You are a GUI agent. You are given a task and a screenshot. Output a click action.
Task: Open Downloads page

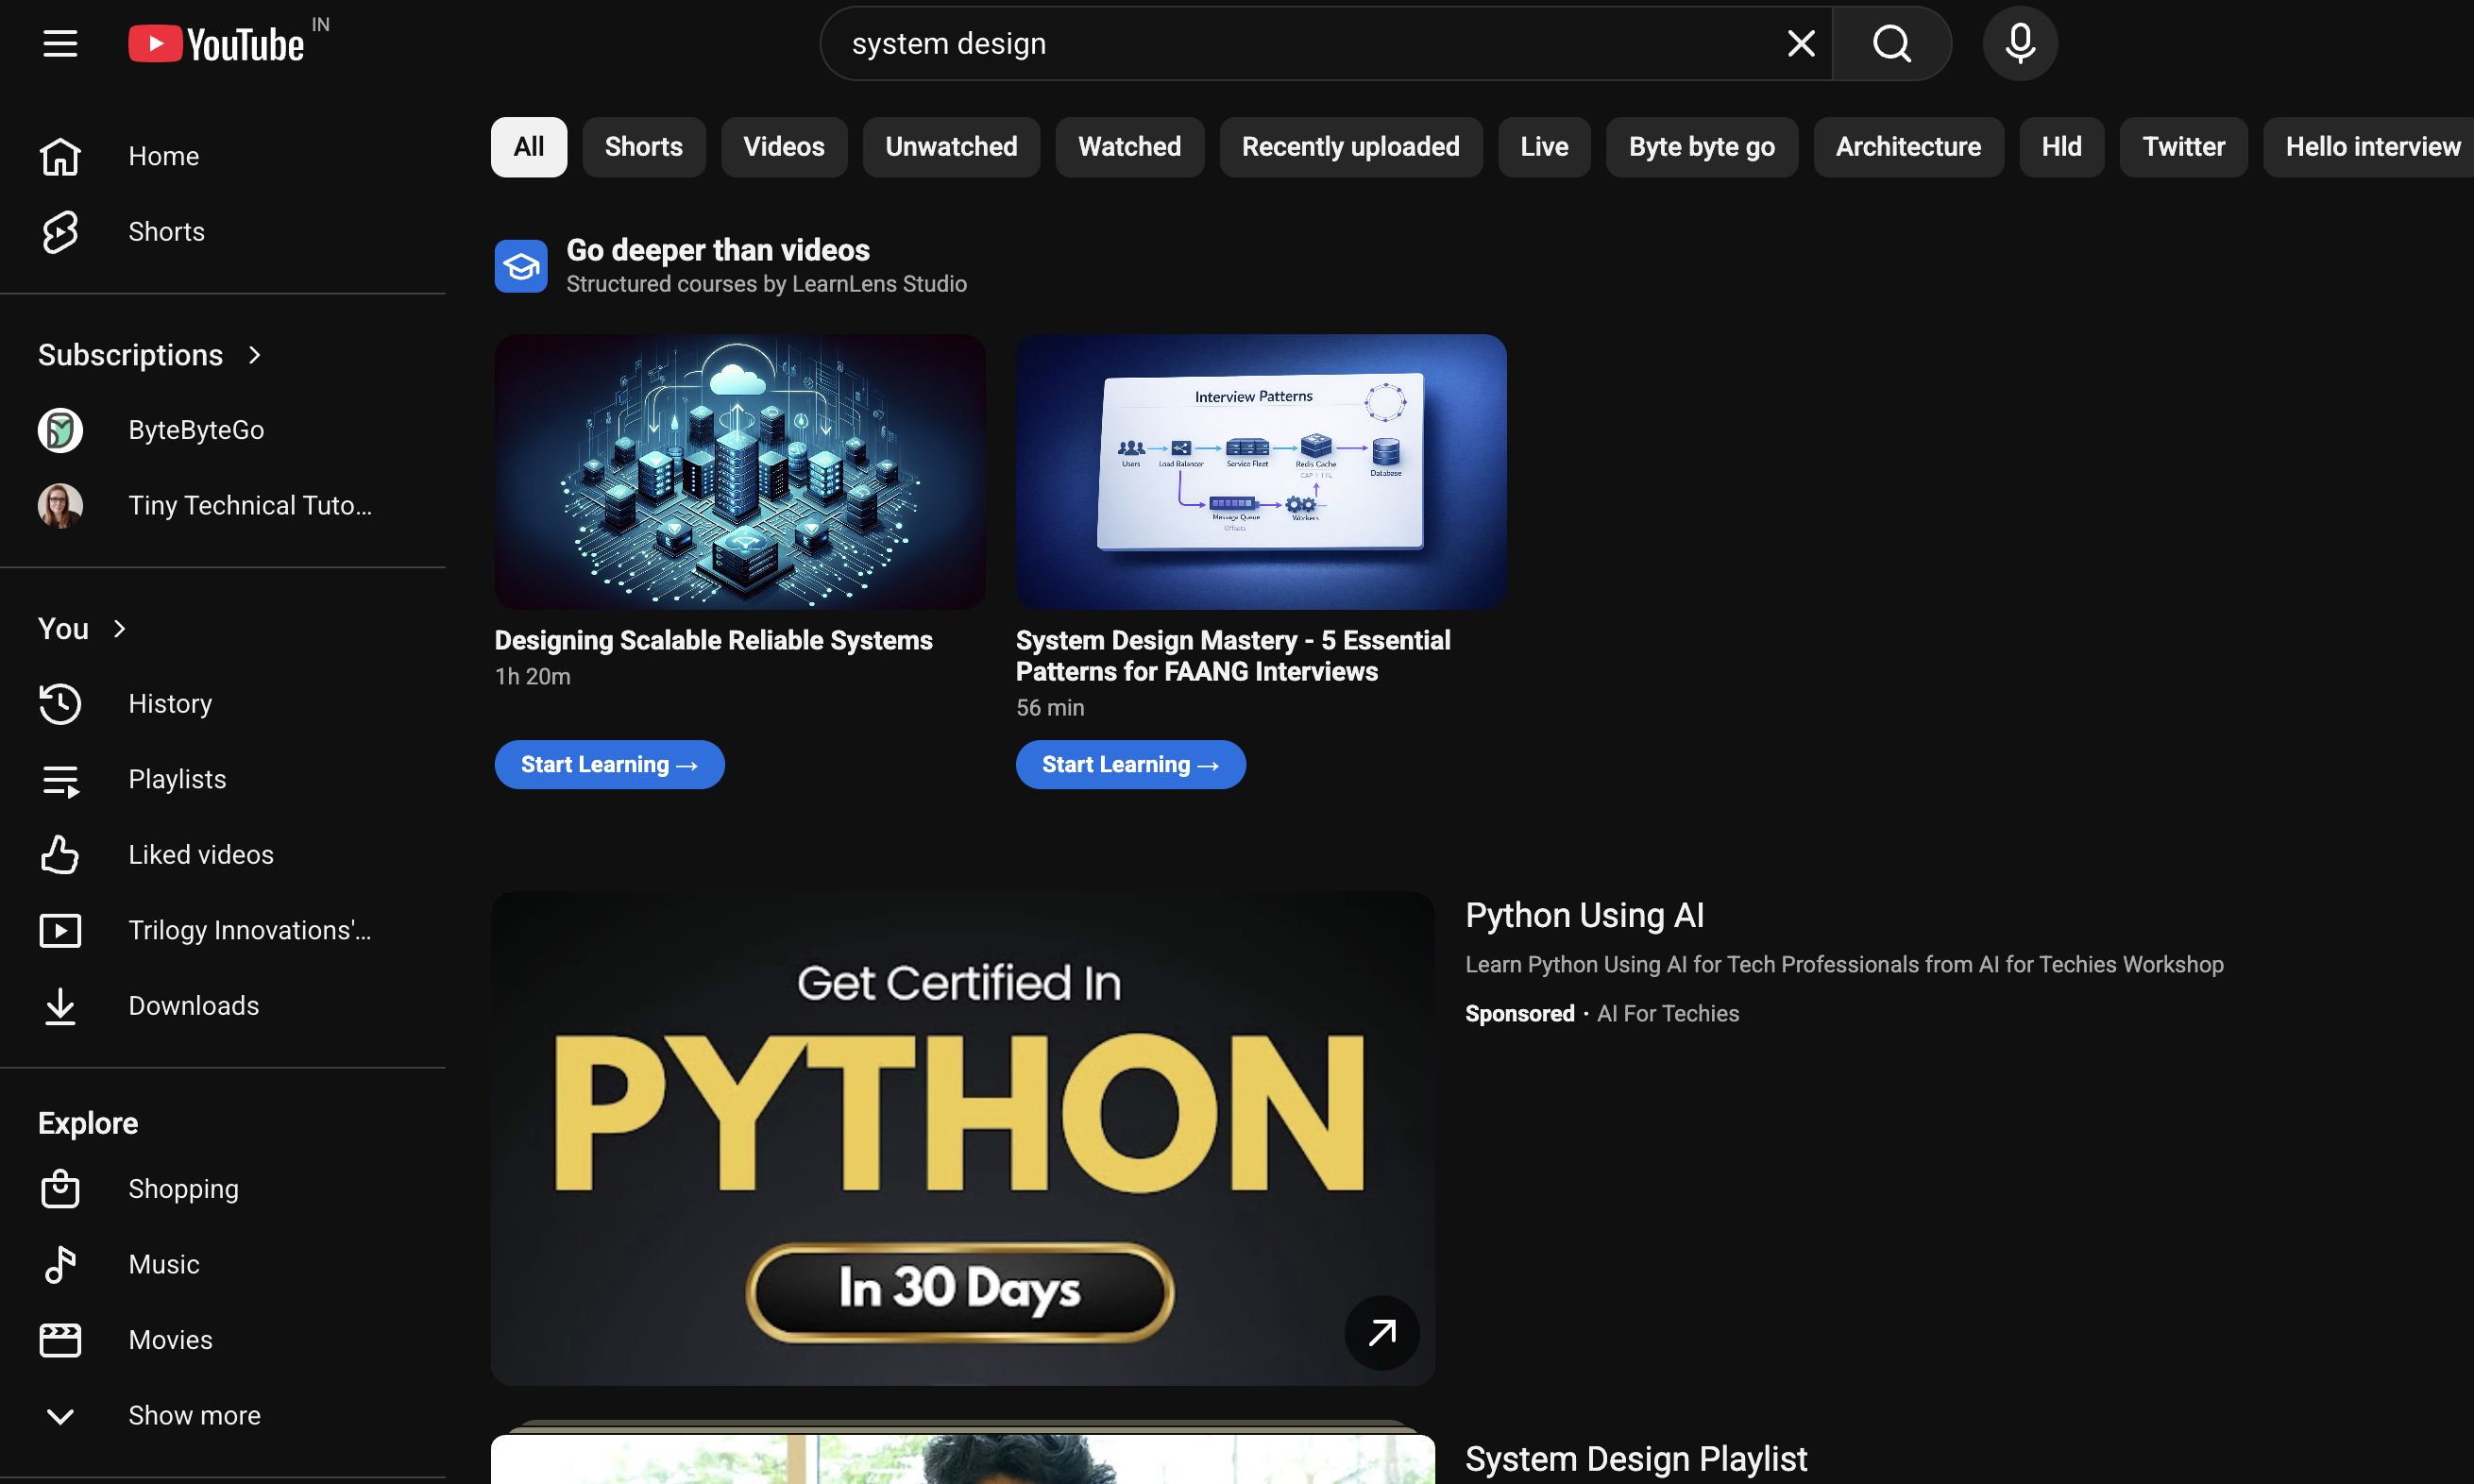click(x=193, y=1006)
